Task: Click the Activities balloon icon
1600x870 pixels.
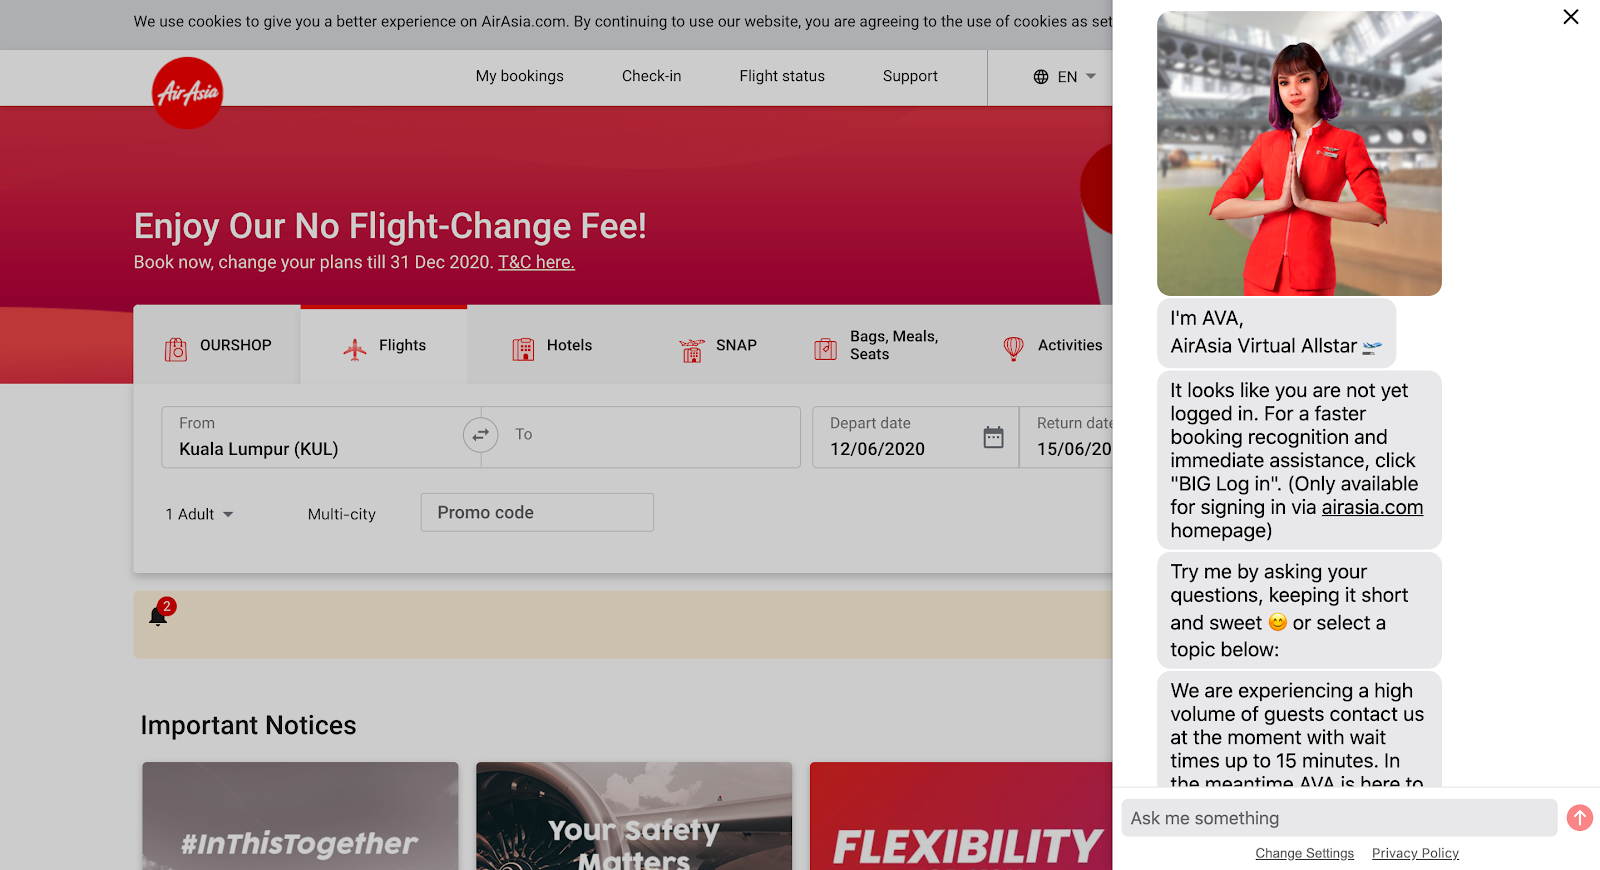Action: 1013,348
